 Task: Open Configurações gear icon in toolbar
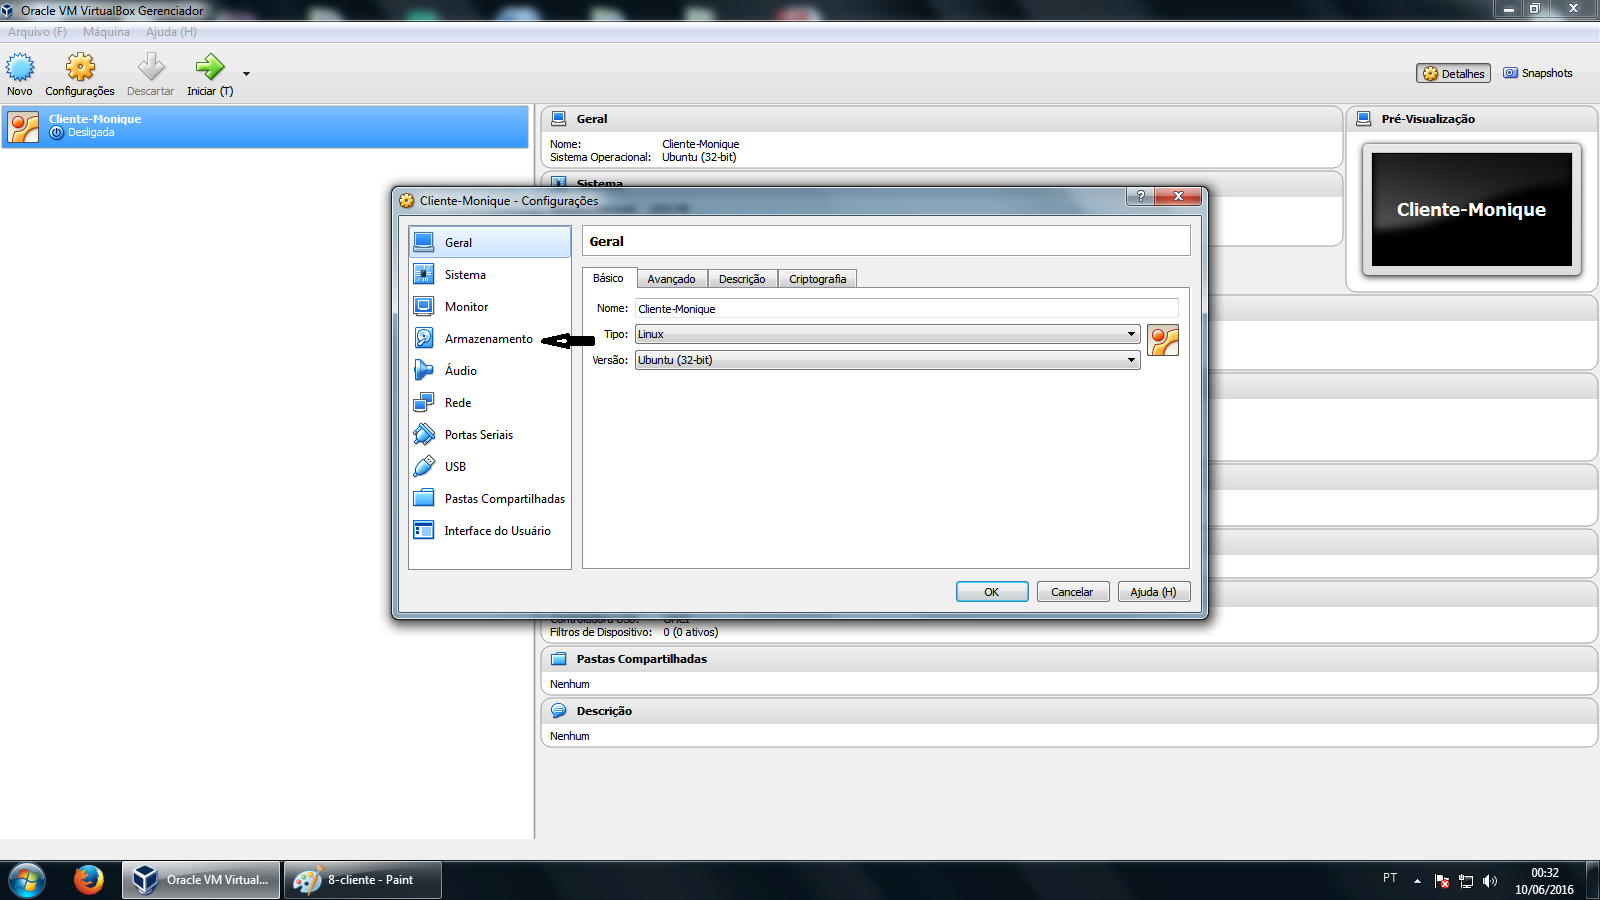pos(80,67)
